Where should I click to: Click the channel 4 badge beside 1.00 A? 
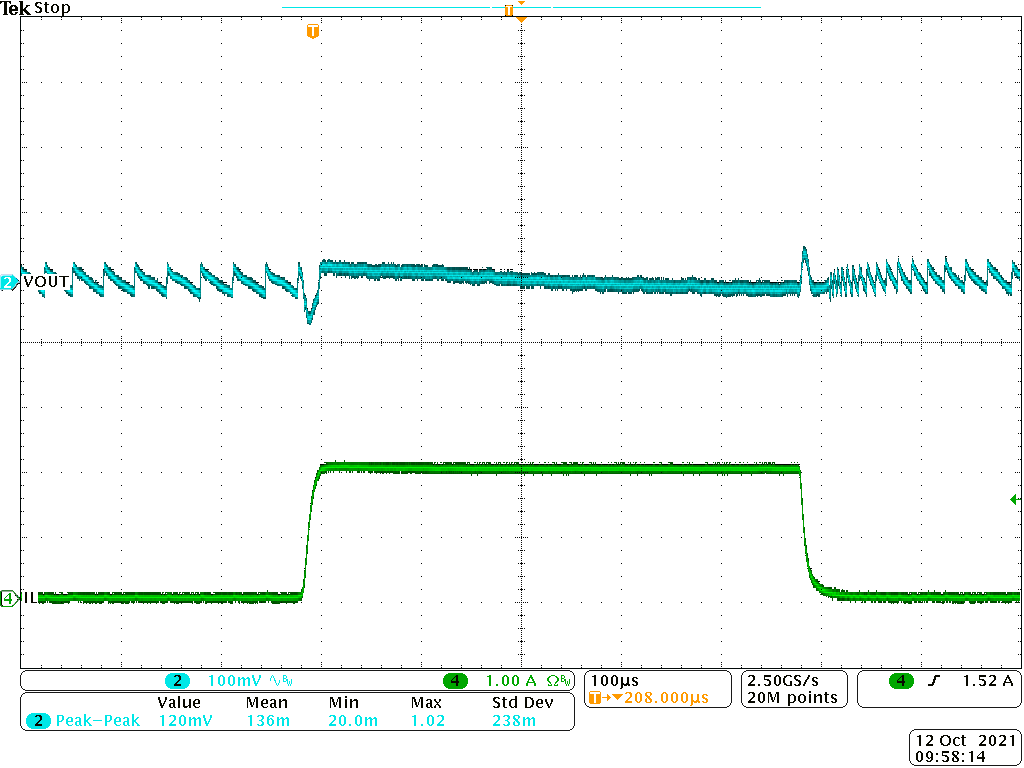click(456, 681)
